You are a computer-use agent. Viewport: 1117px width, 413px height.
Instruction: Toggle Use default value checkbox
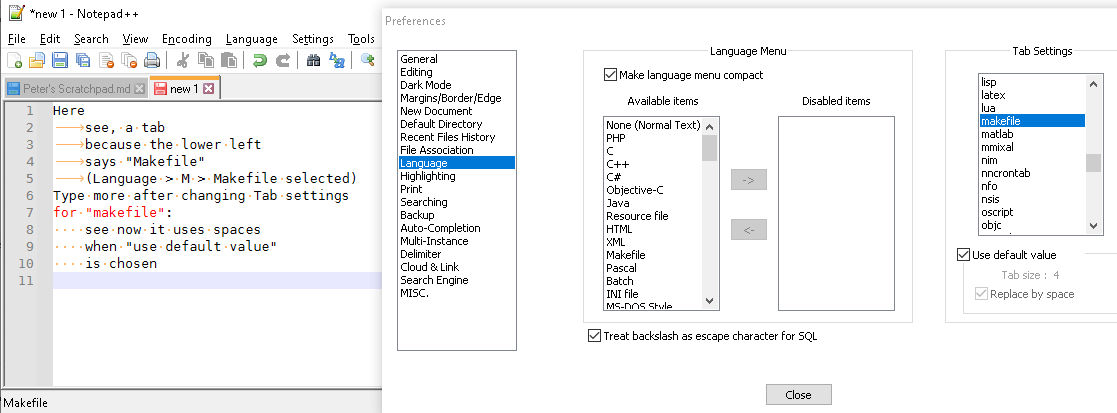coord(963,255)
